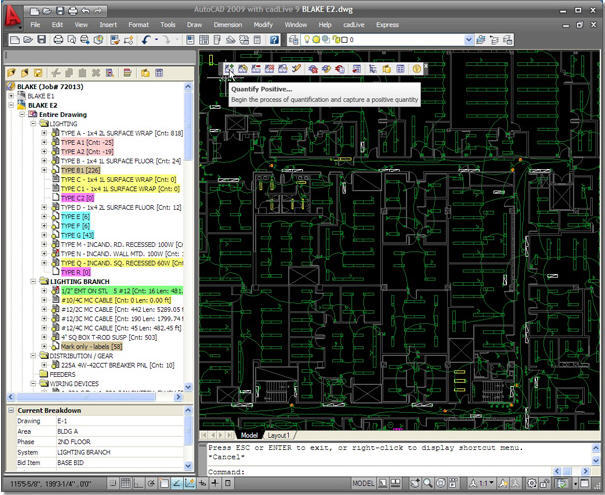Toggle MODEL space button in status bar

363,483
